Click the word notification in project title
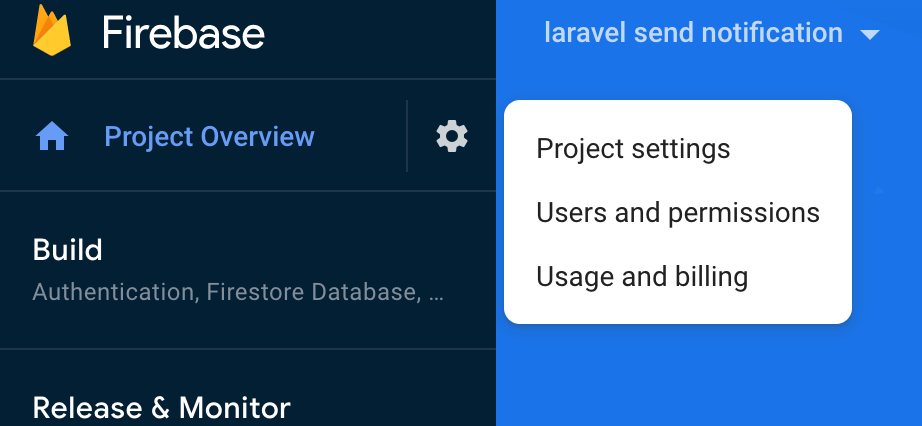 point(772,32)
